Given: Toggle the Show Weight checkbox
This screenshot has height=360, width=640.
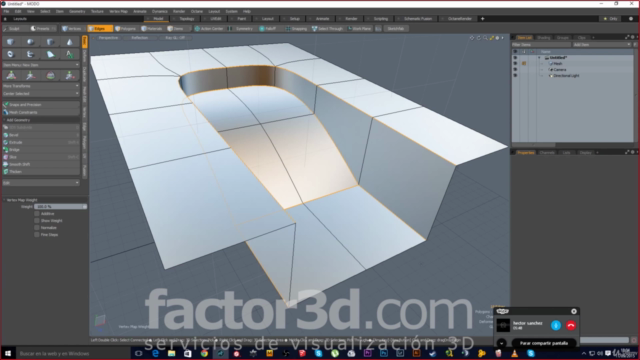Looking at the screenshot, I should pyautogui.click(x=37, y=220).
